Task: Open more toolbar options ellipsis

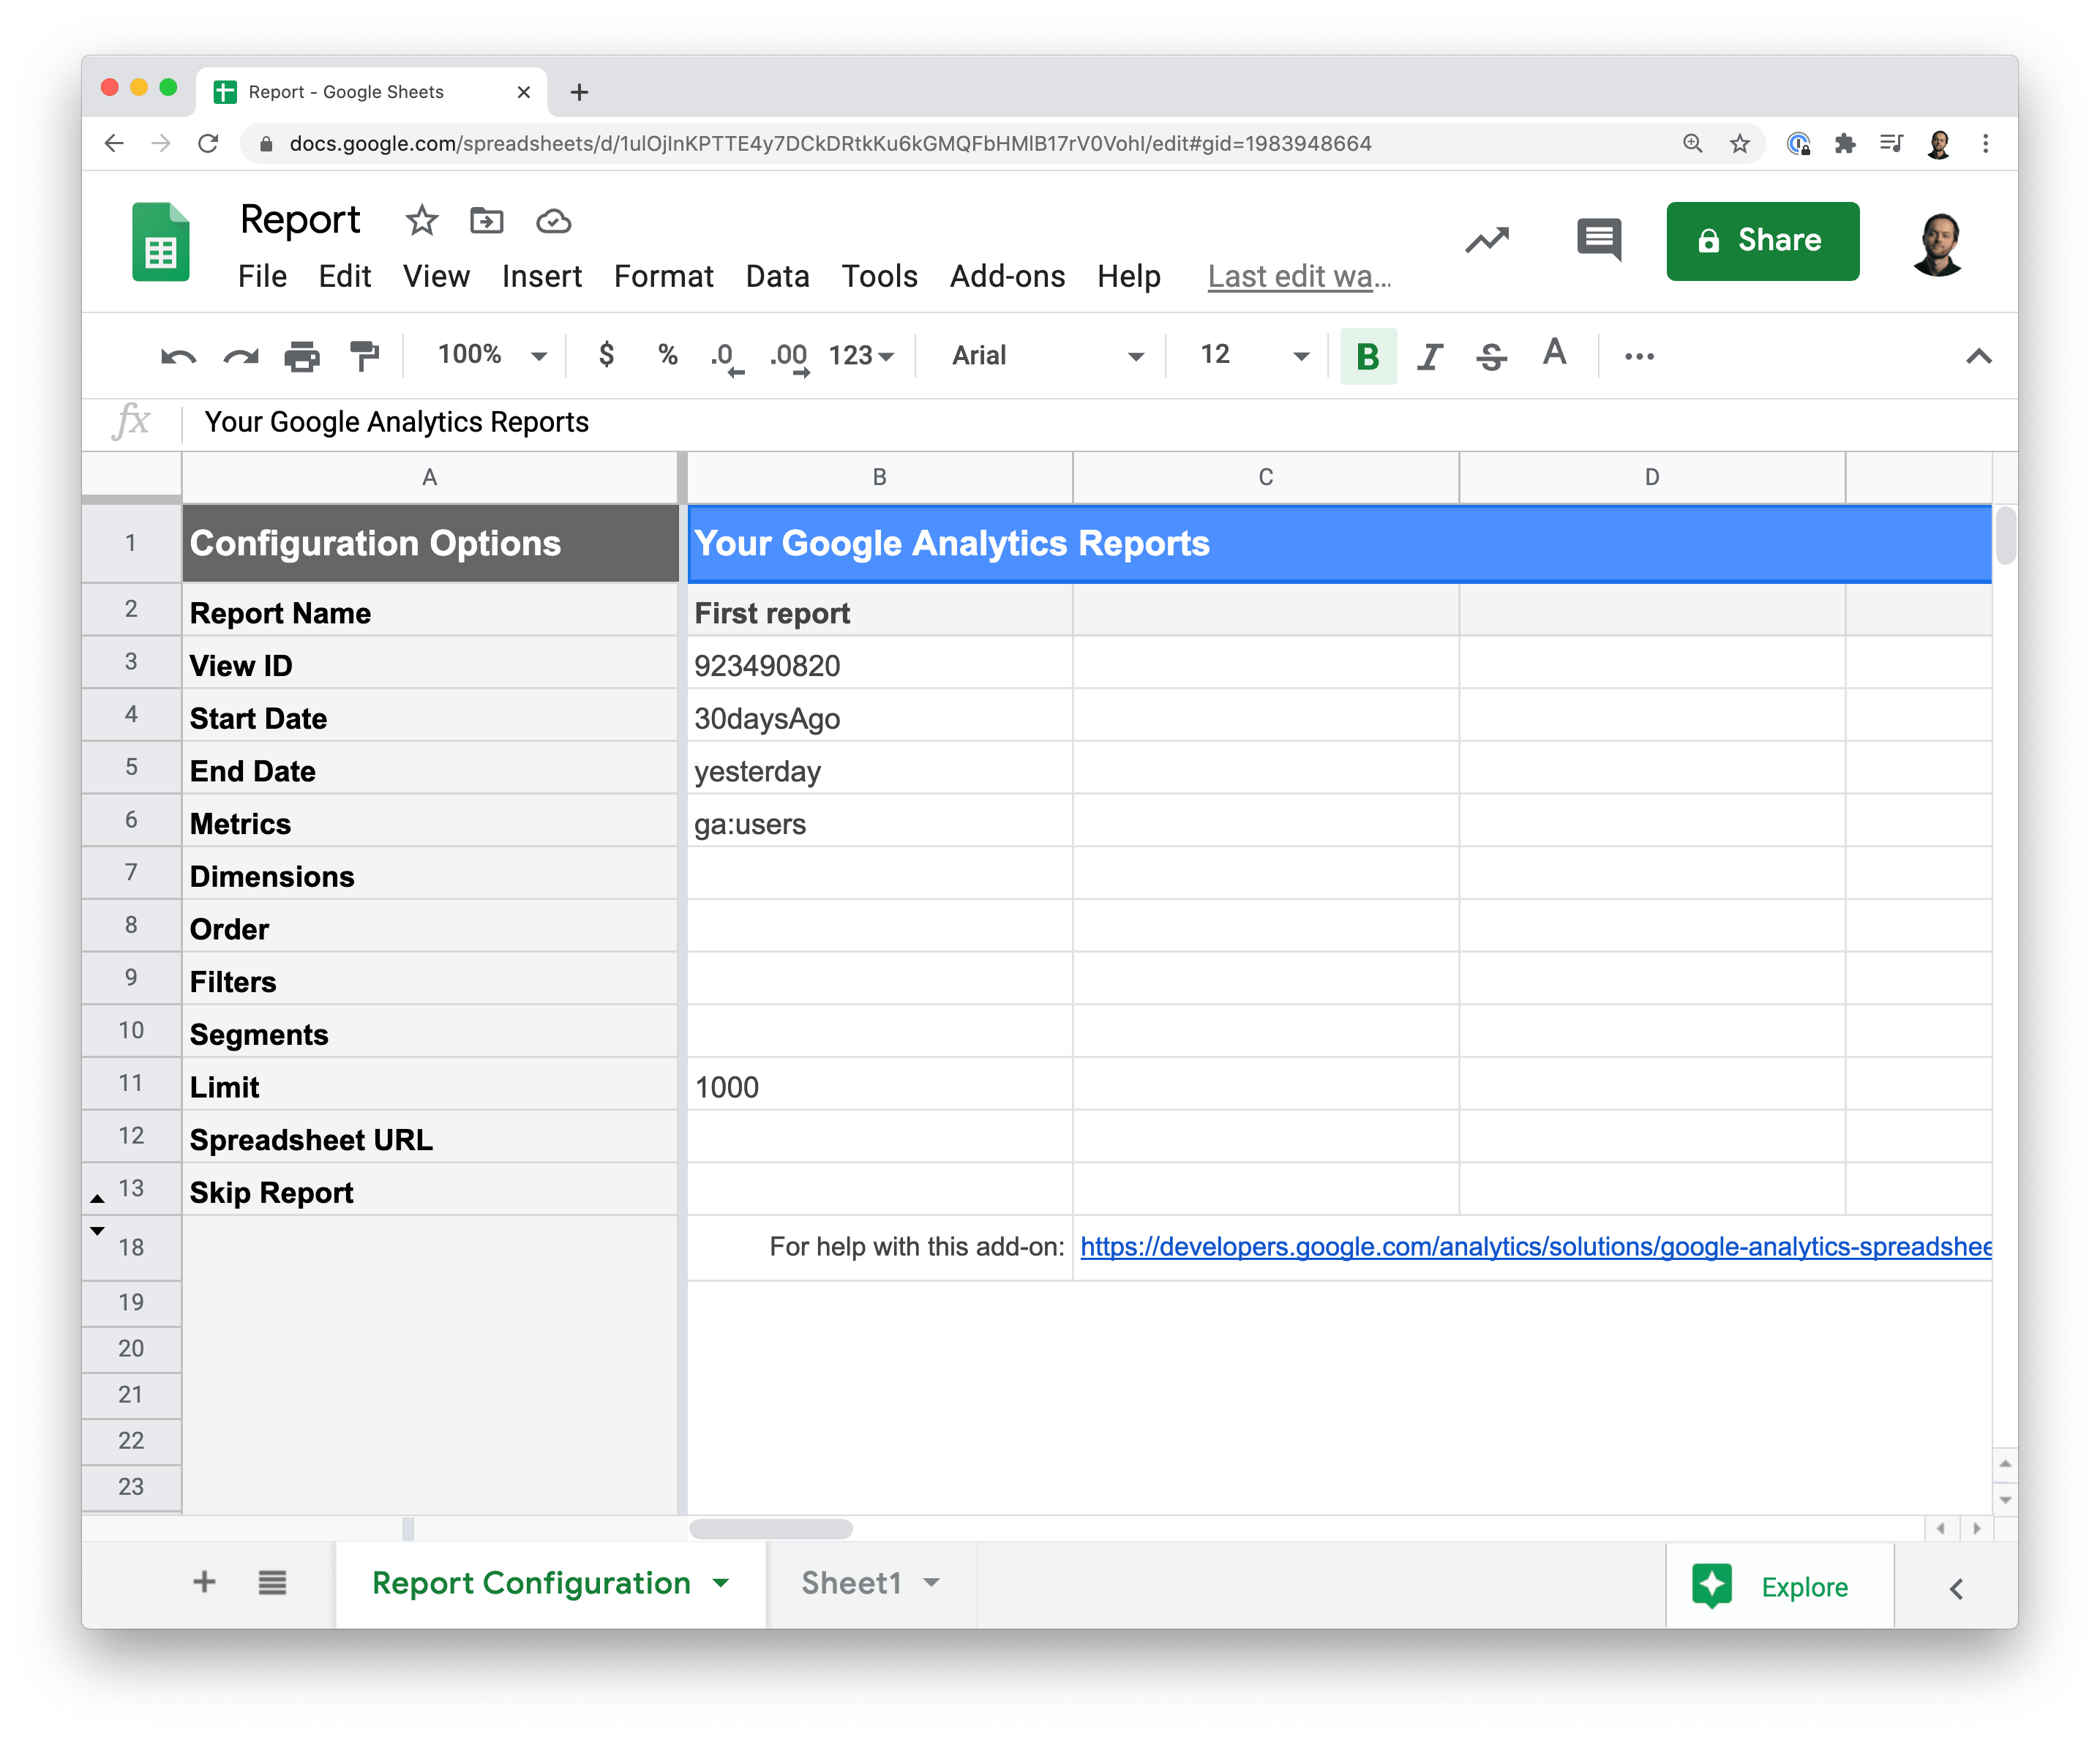Action: tap(1640, 356)
